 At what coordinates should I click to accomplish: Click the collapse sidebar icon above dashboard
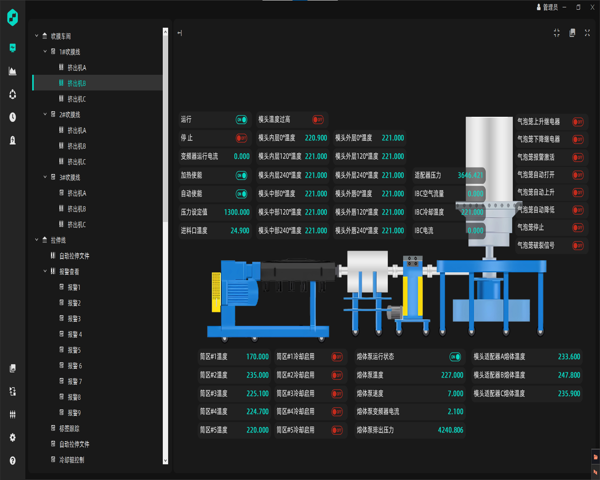tap(180, 33)
